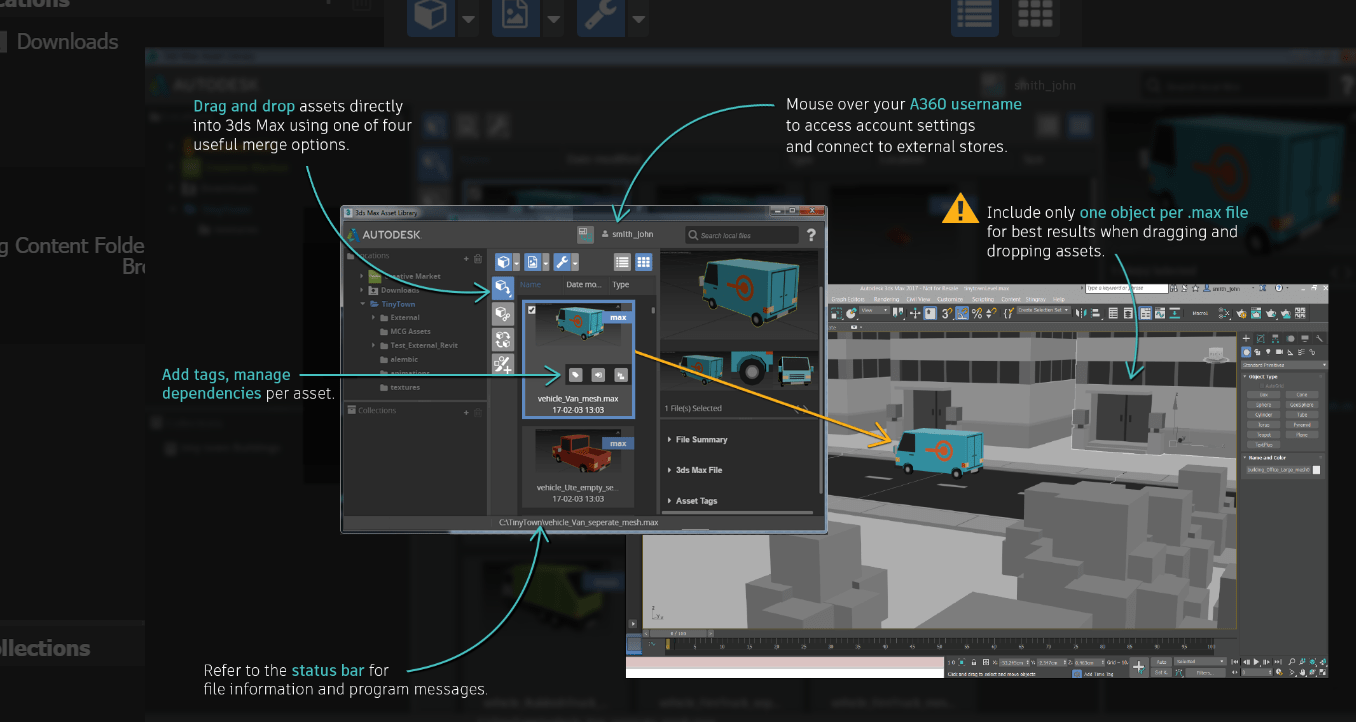Viewport: 1356px width, 722px height.
Task: Click the 0 / 100 time slider in 3ds Max
Action: 677,633
